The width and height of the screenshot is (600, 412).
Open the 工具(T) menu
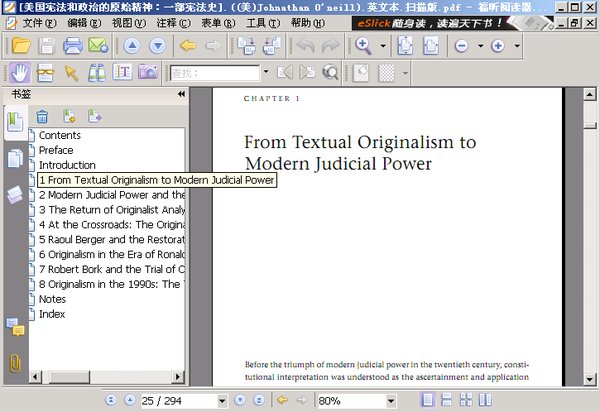click(263, 22)
